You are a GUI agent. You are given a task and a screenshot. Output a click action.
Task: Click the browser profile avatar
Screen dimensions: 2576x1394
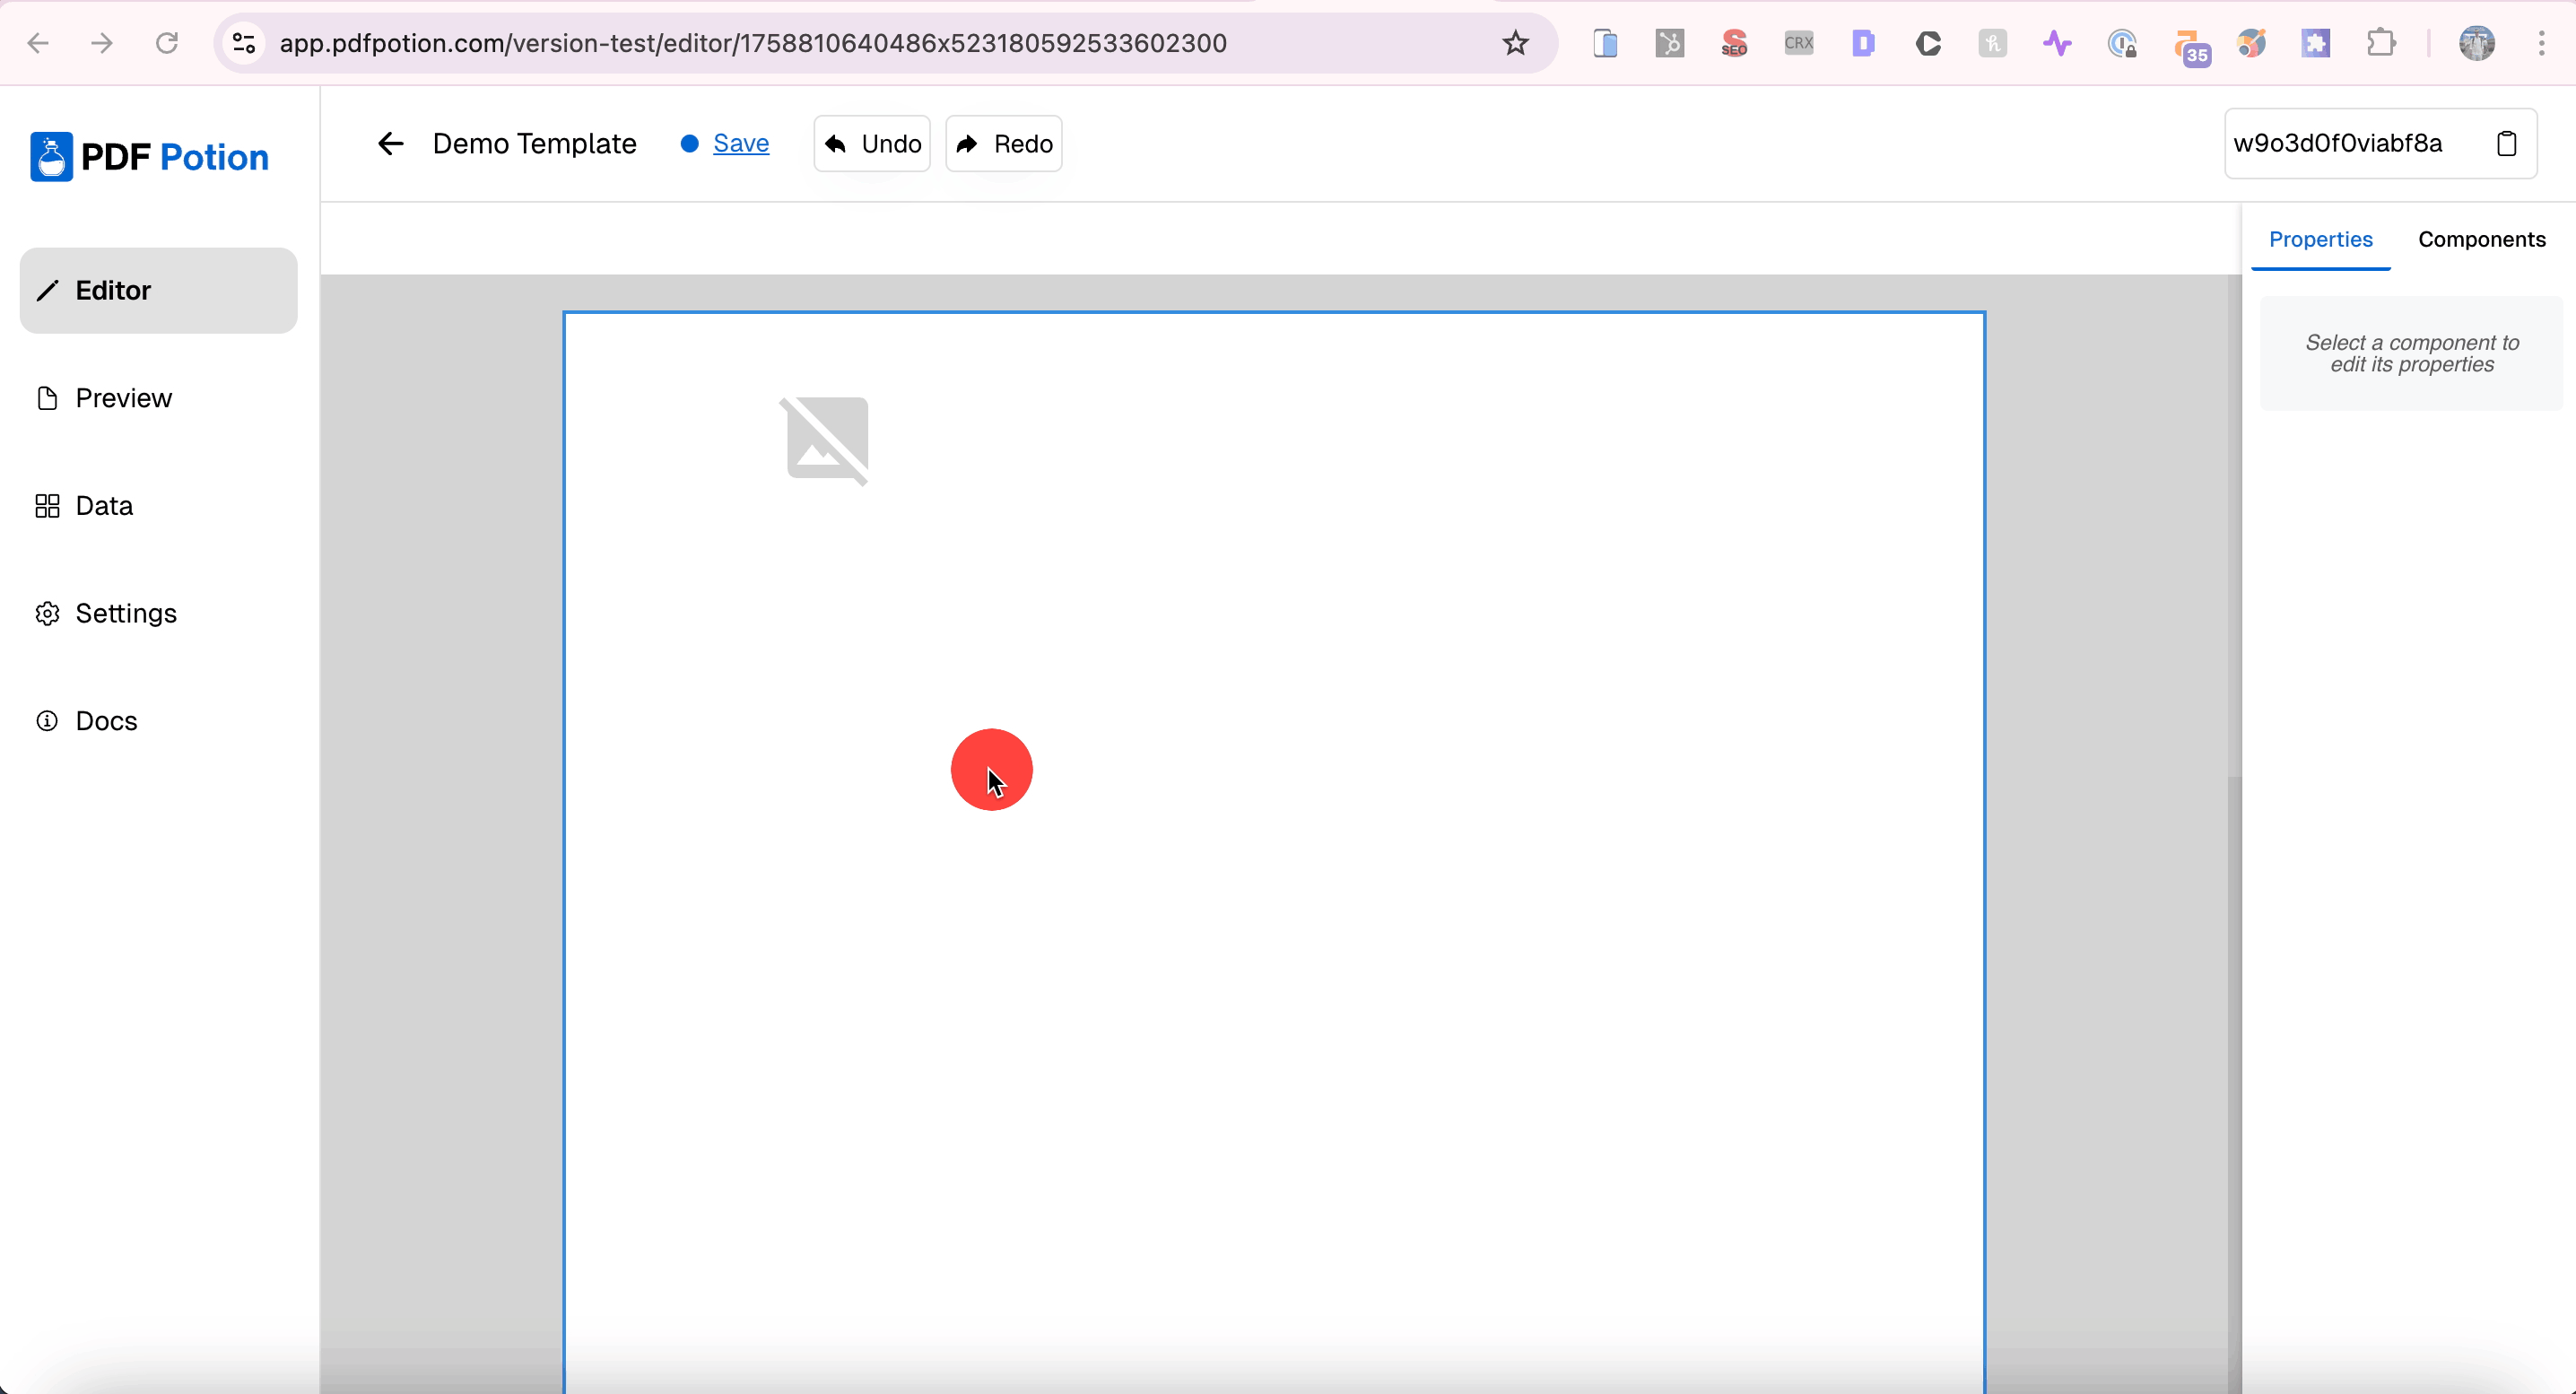coord(2476,43)
